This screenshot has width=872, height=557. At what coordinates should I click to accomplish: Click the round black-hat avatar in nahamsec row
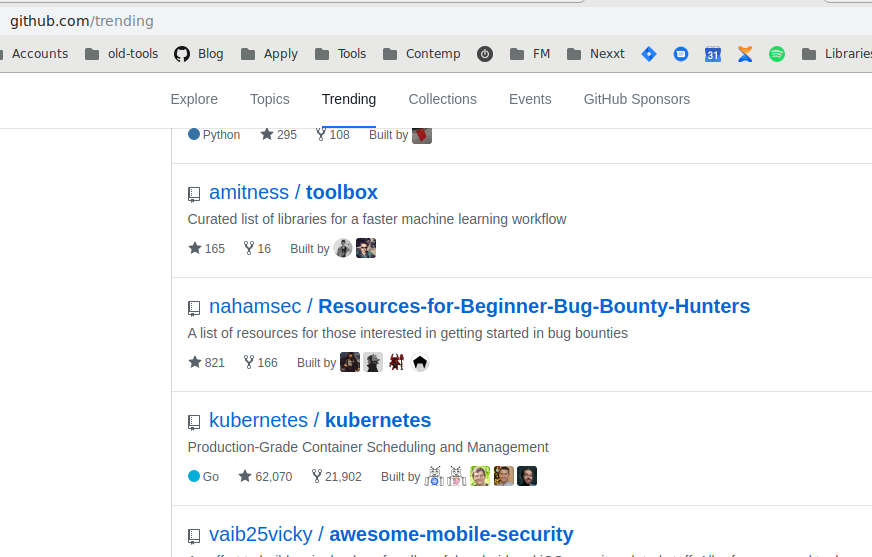[420, 362]
